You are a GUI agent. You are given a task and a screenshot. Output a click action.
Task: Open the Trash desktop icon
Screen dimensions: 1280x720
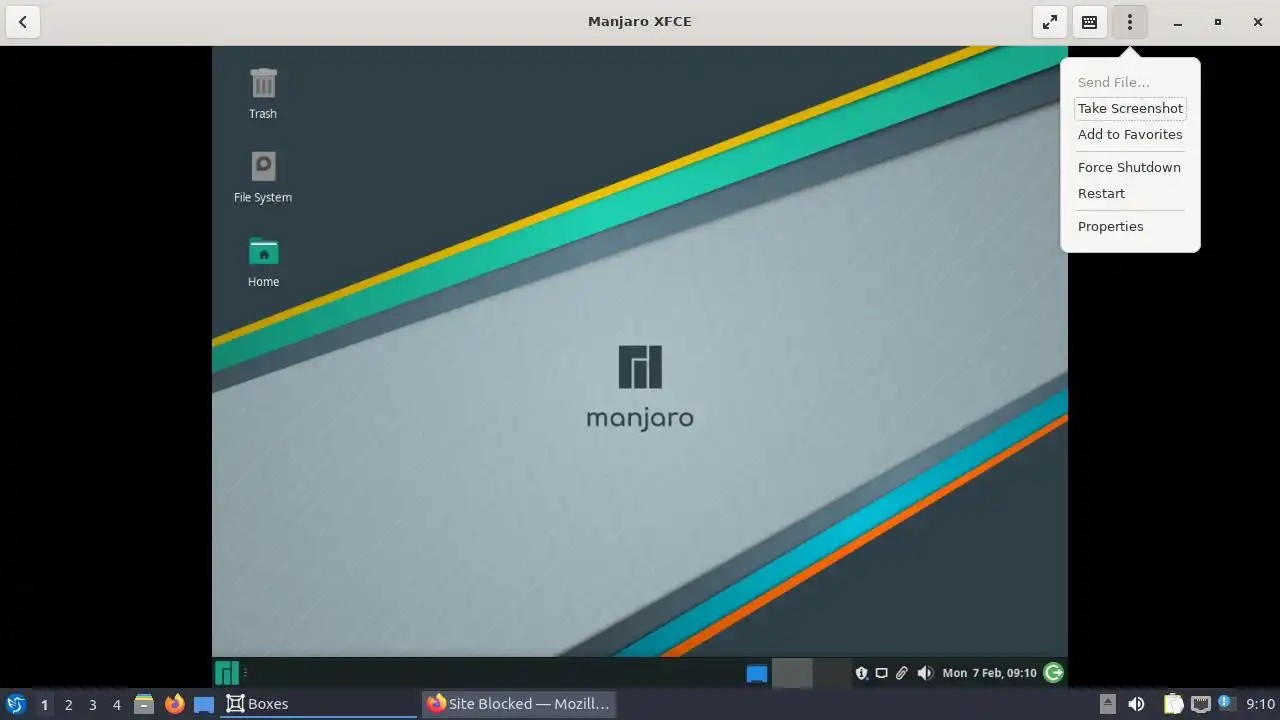pyautogui.click(x=263, y=92)
